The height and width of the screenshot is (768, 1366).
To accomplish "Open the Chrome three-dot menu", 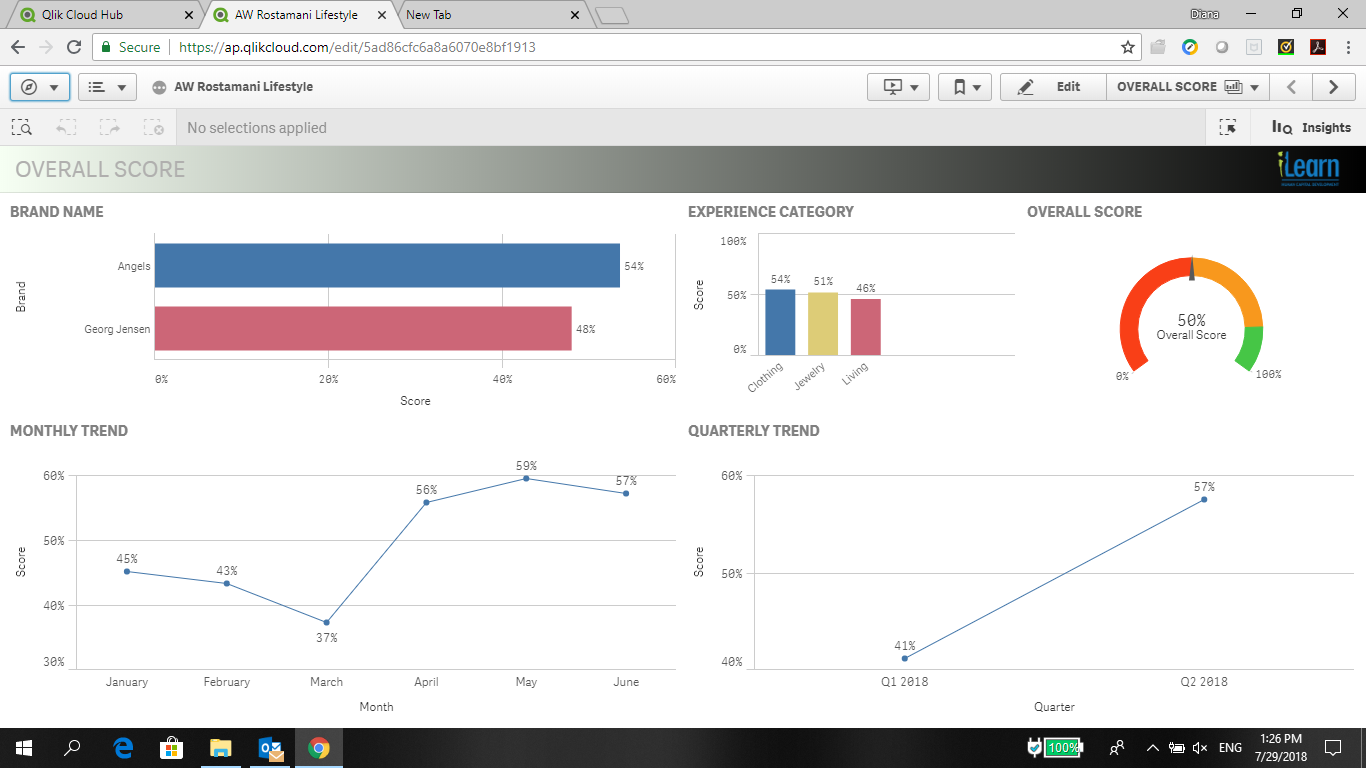I will (x=1347, y=47).
